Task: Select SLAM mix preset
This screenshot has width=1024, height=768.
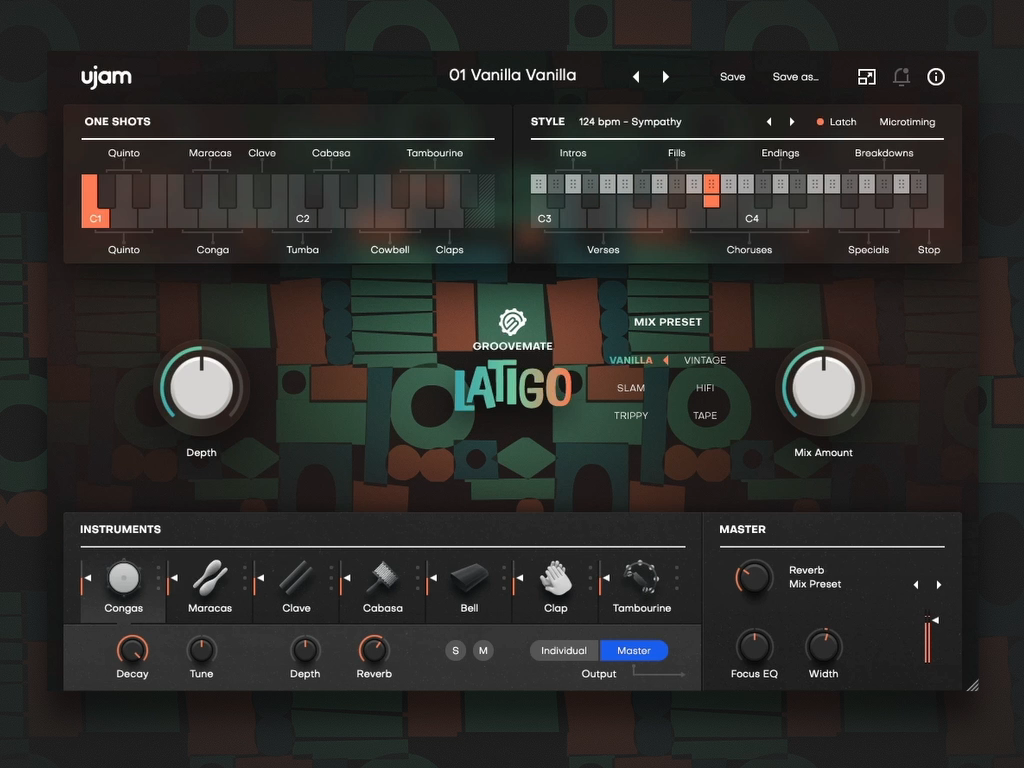Action: [x=631, y=388]
